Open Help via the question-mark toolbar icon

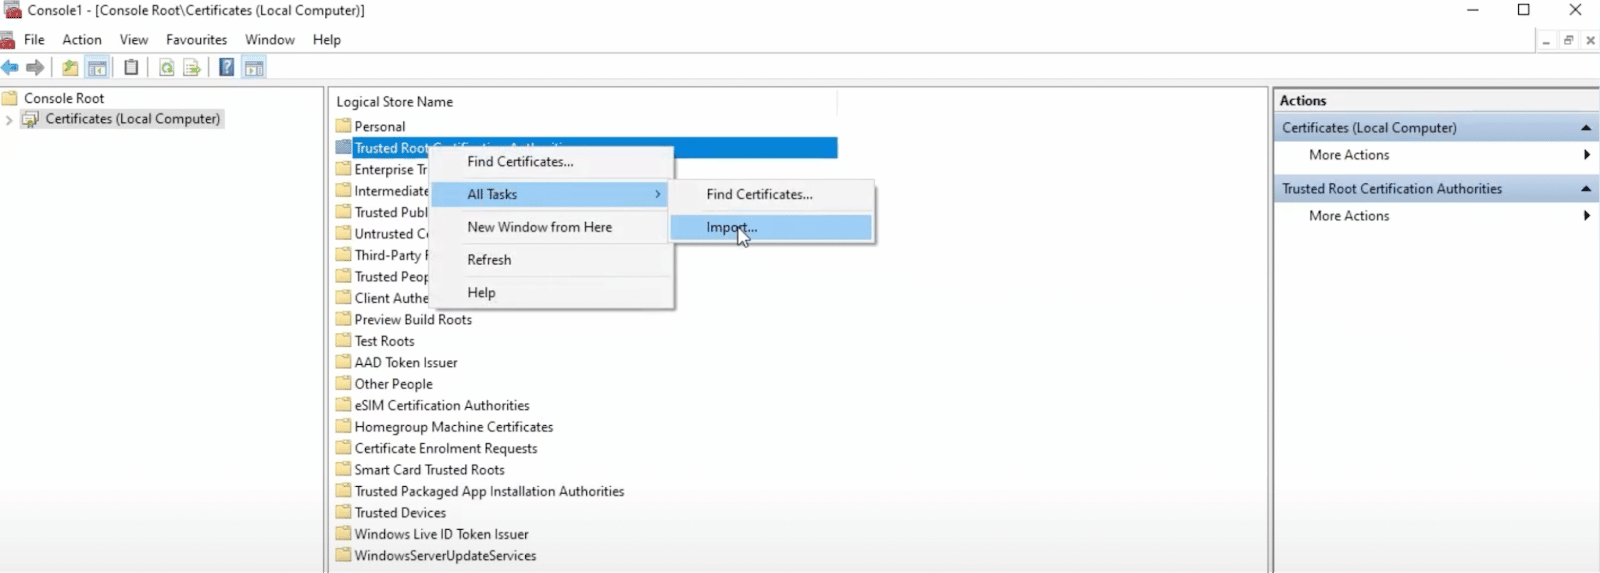227,68
